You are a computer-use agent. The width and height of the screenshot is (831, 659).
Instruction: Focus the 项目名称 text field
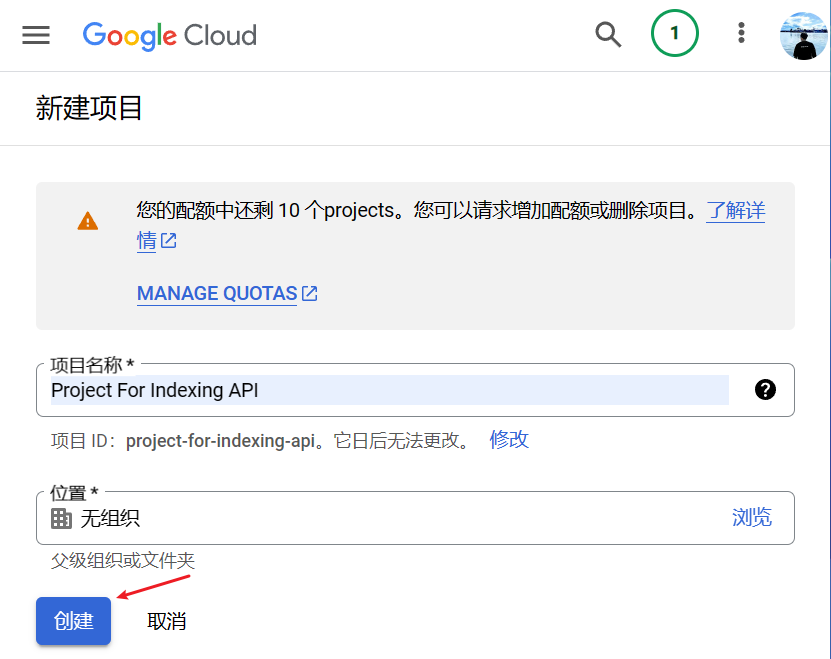[x=388, y=390]
